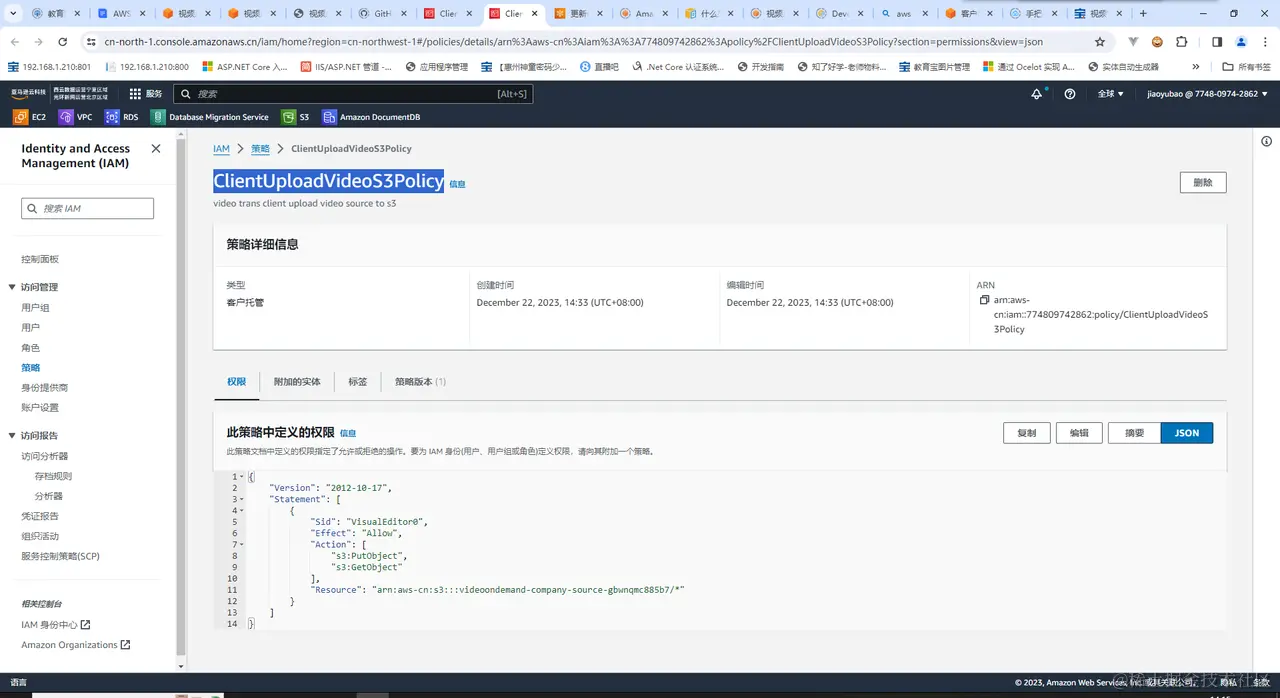Open the jiaoyubao account menu
The image size is (1280, 698).
pos(1207,93)
